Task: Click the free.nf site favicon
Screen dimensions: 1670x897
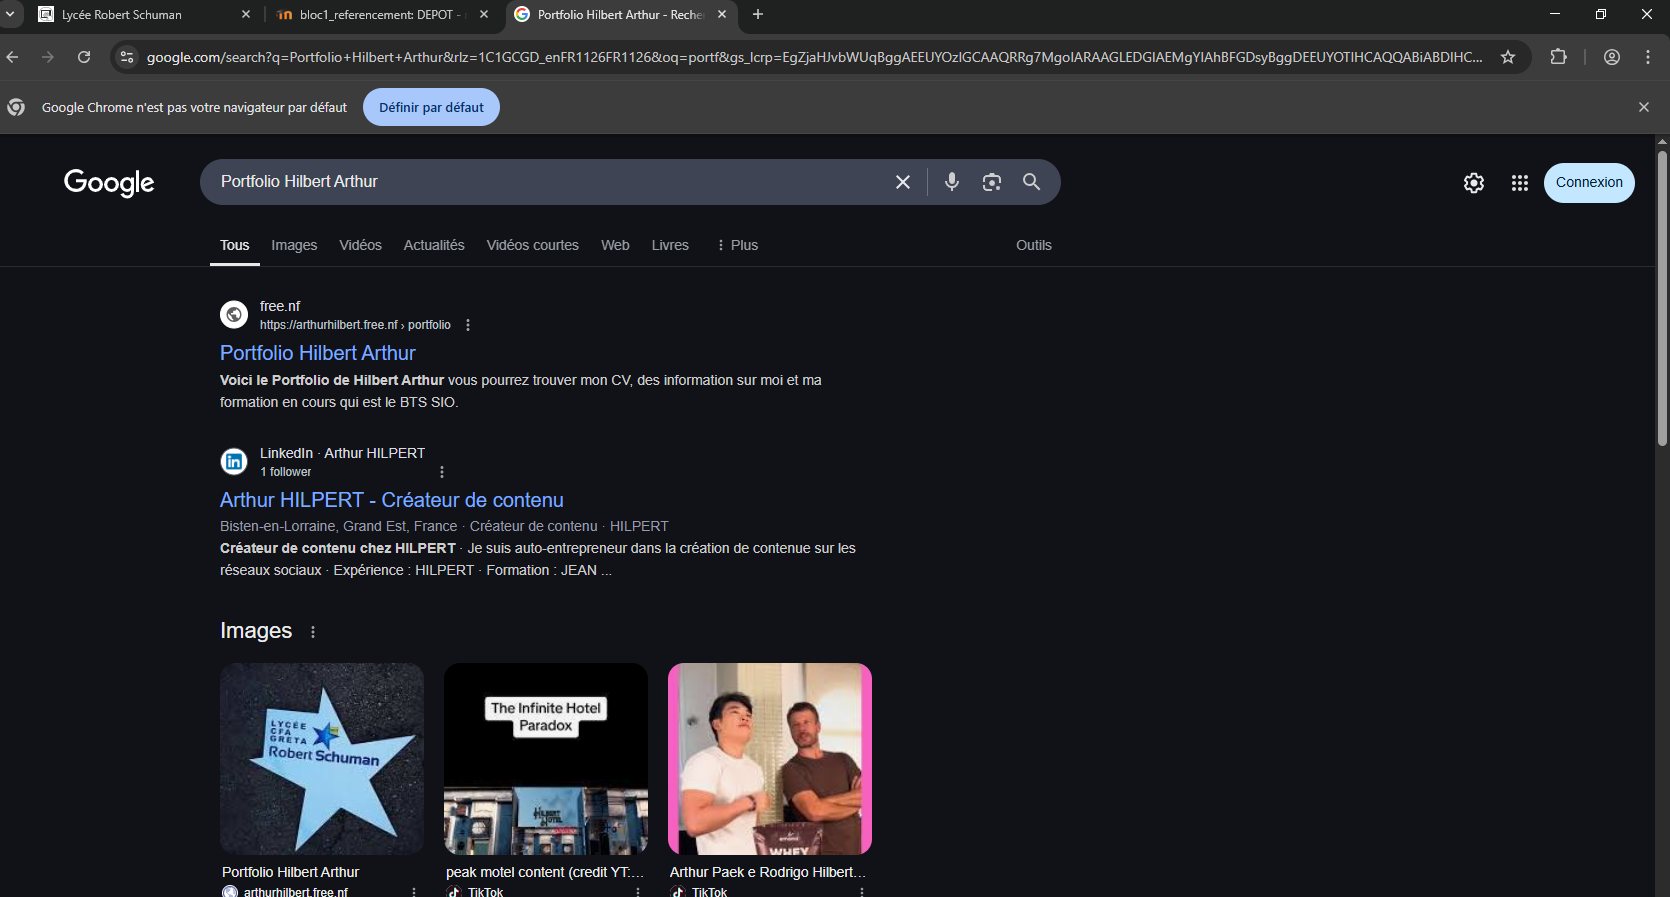Action: click(234, 314)
